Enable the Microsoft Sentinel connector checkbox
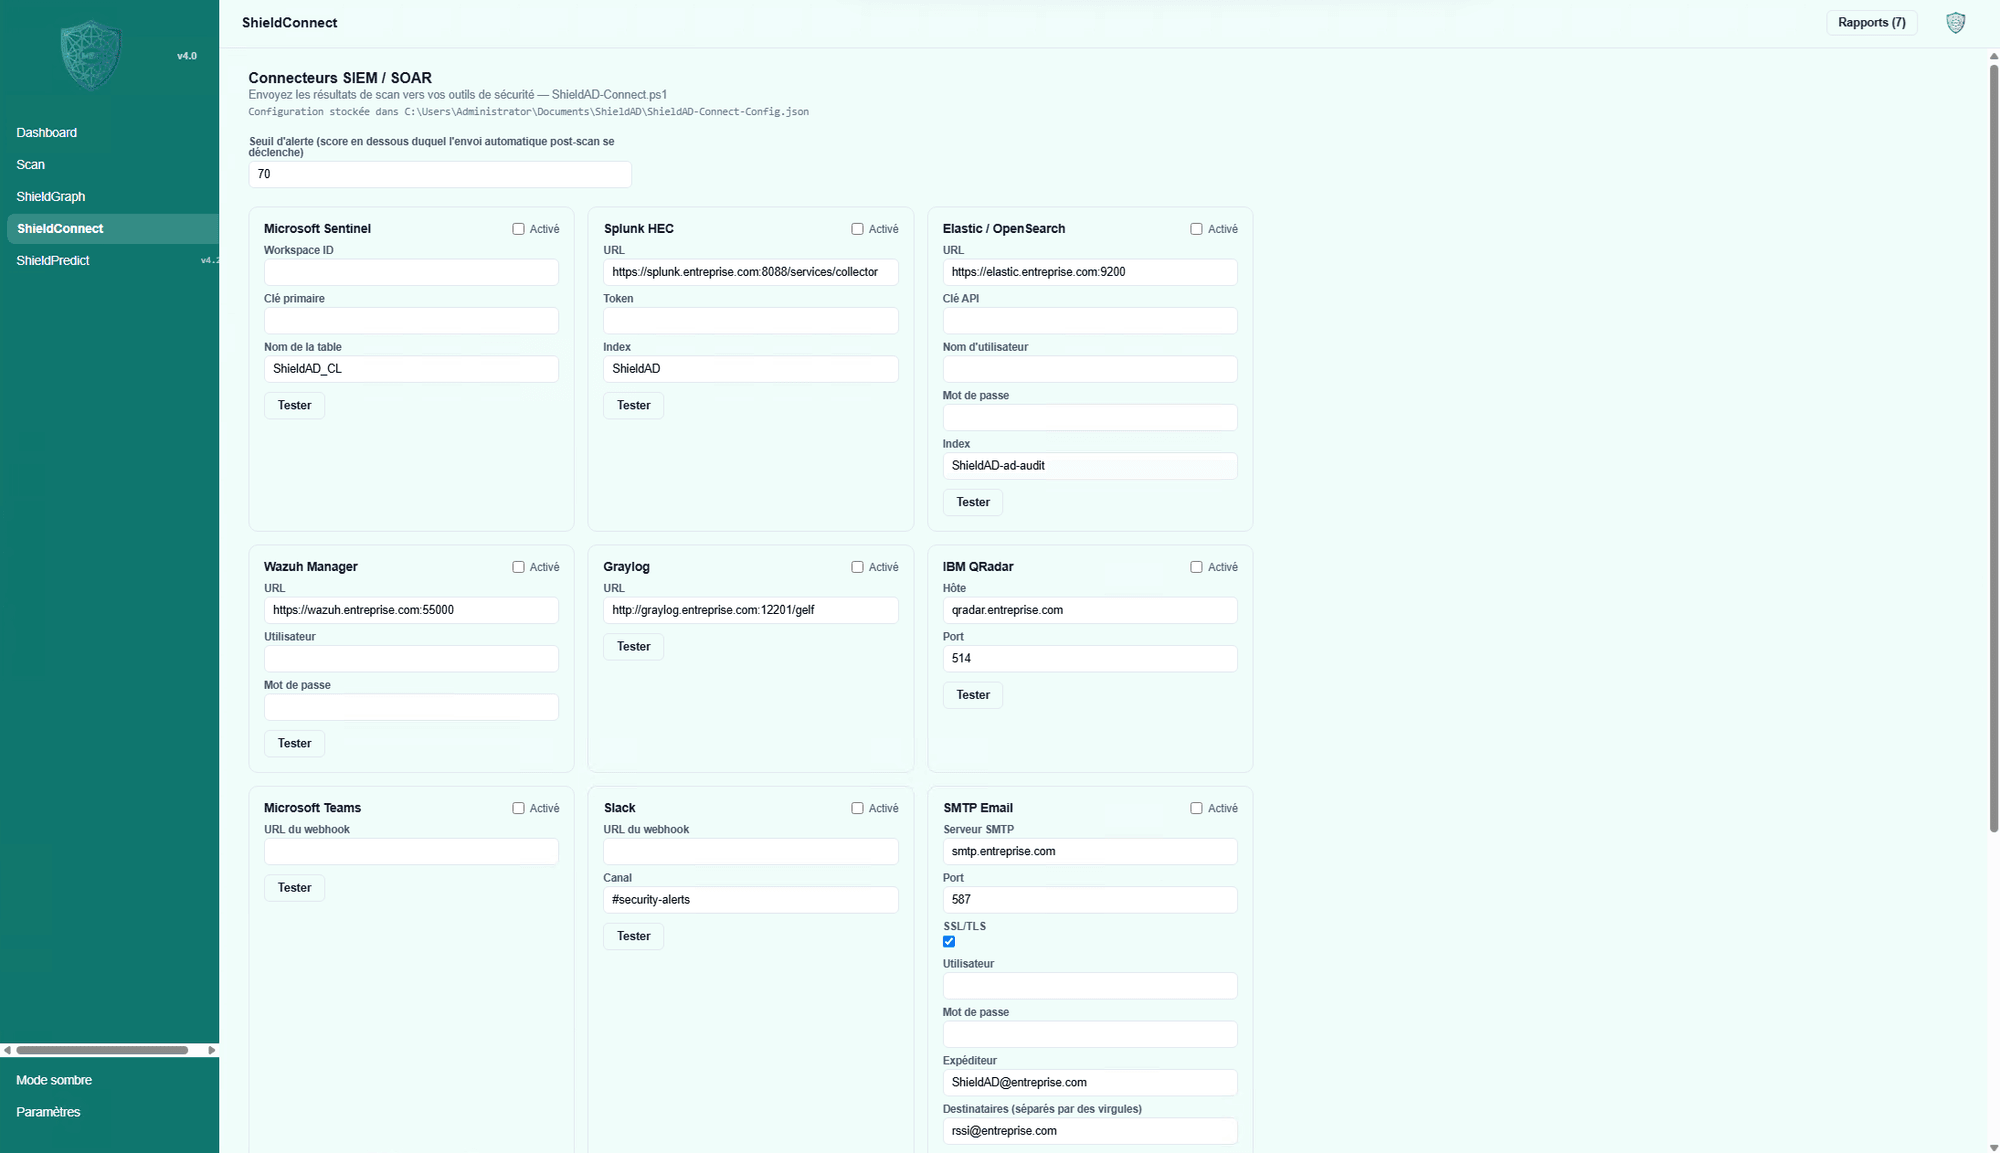This screenshot has width=2000, height=1153. pyautogui.click(x=518, y=229)
